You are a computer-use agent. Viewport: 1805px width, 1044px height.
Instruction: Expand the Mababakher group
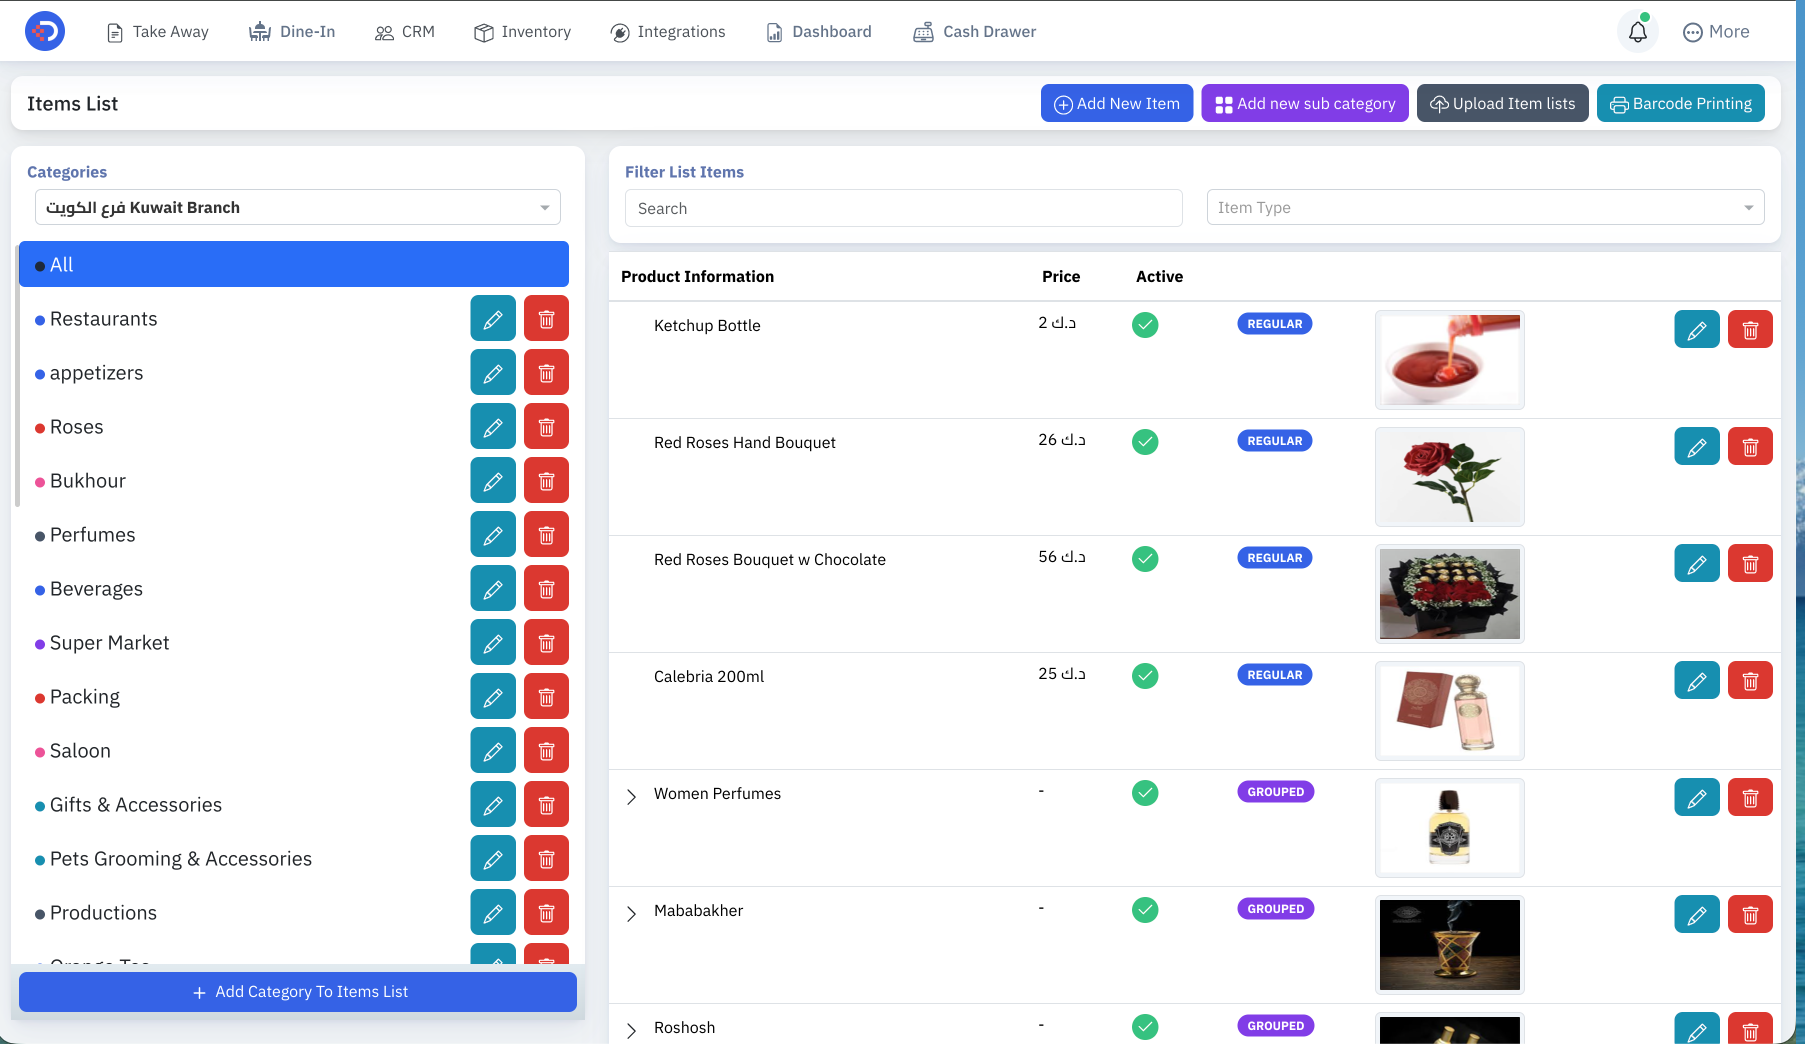click(x=631, y=914)
